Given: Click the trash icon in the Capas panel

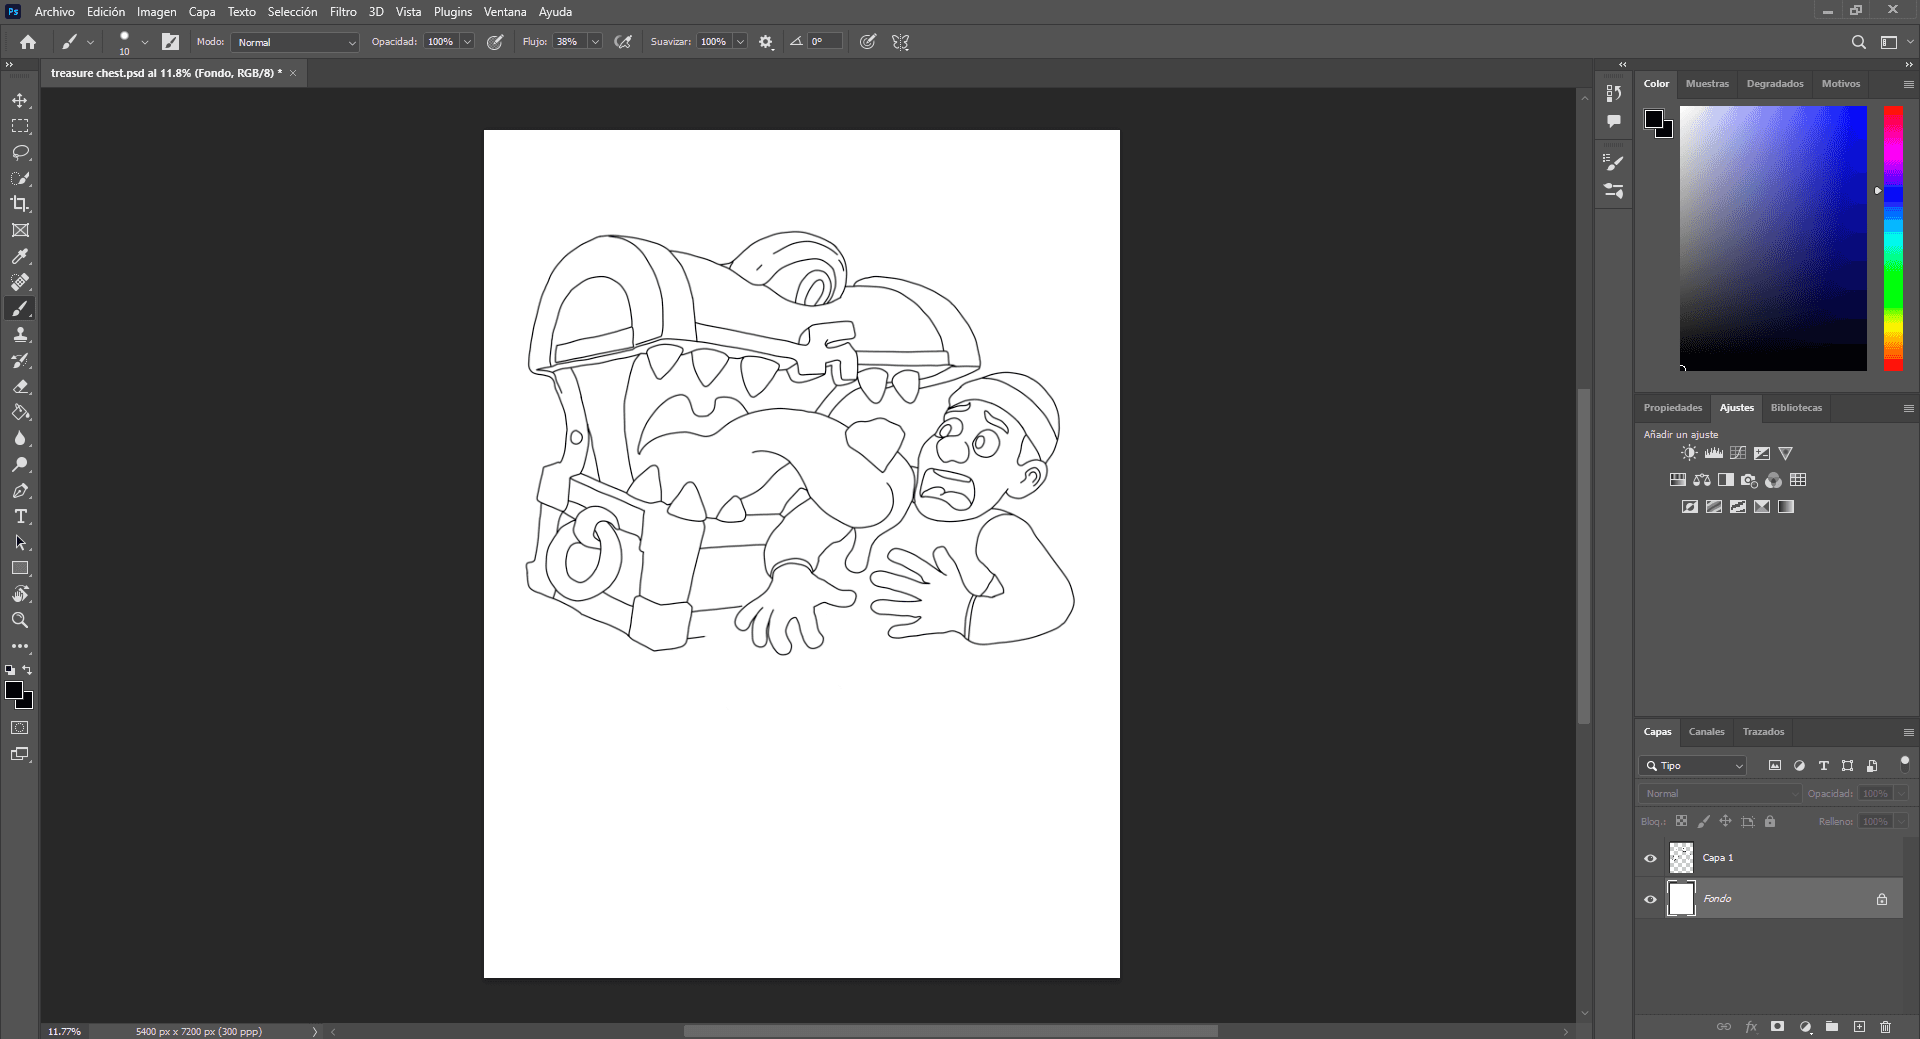Looking at the screenshot, I should (x=1885, y=1027).
